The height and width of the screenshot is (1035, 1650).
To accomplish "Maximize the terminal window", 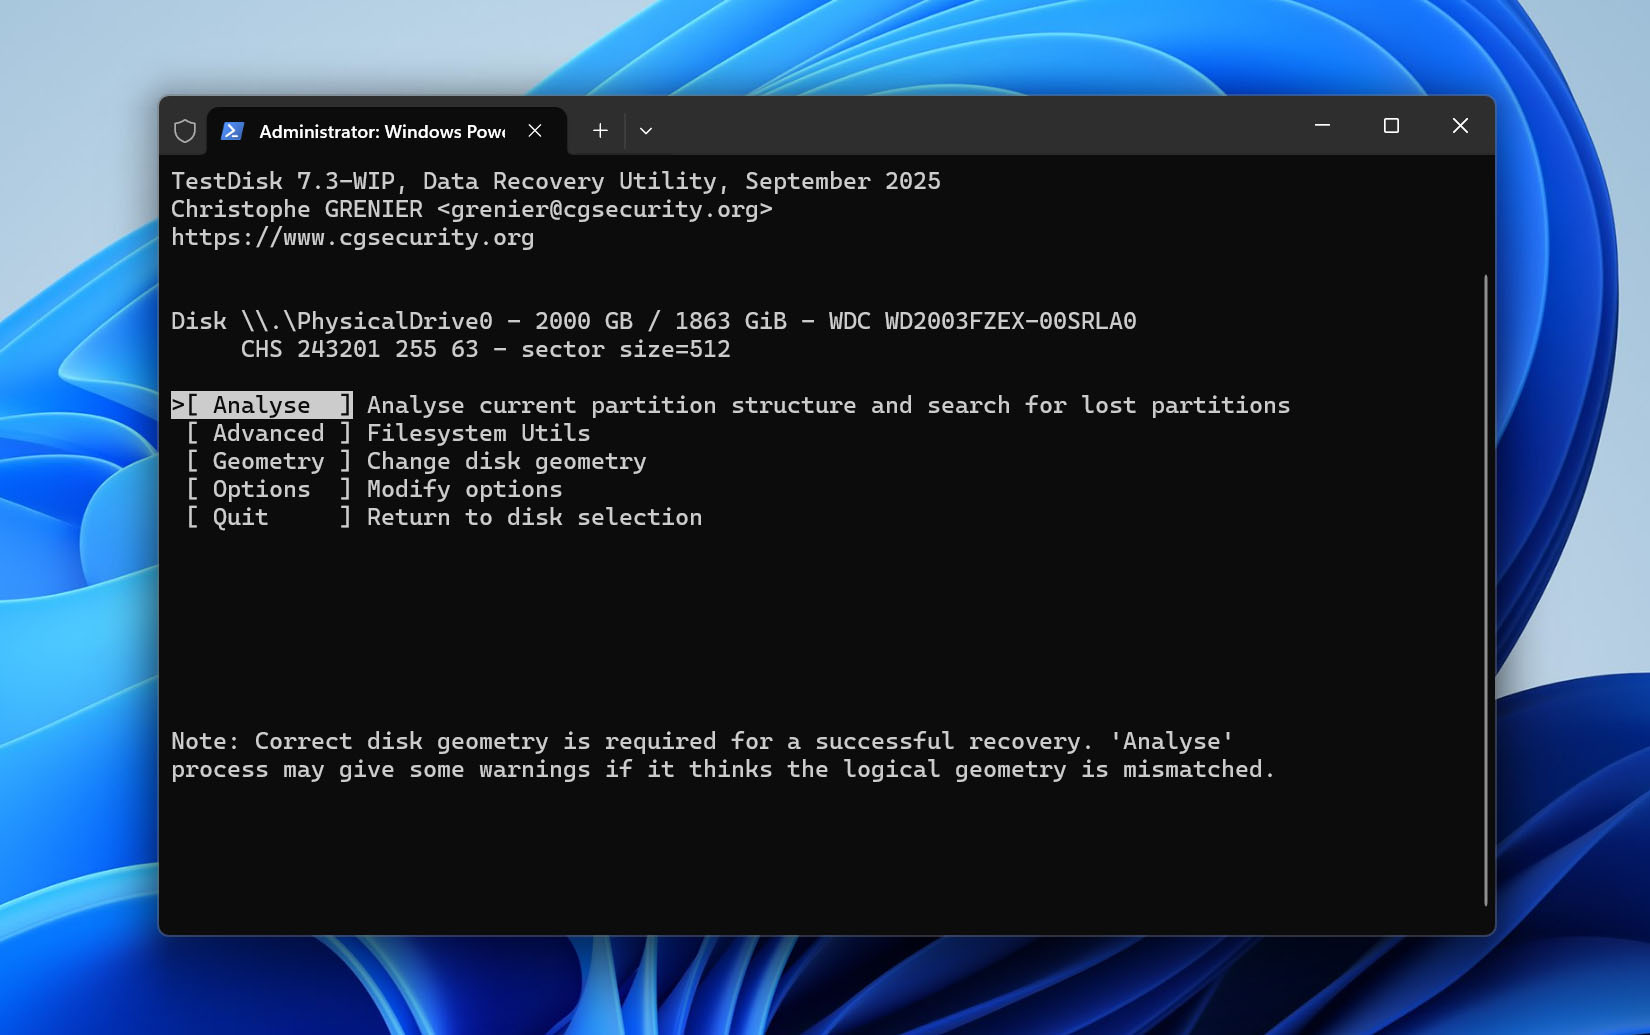I will click(x=1391, y=125).
